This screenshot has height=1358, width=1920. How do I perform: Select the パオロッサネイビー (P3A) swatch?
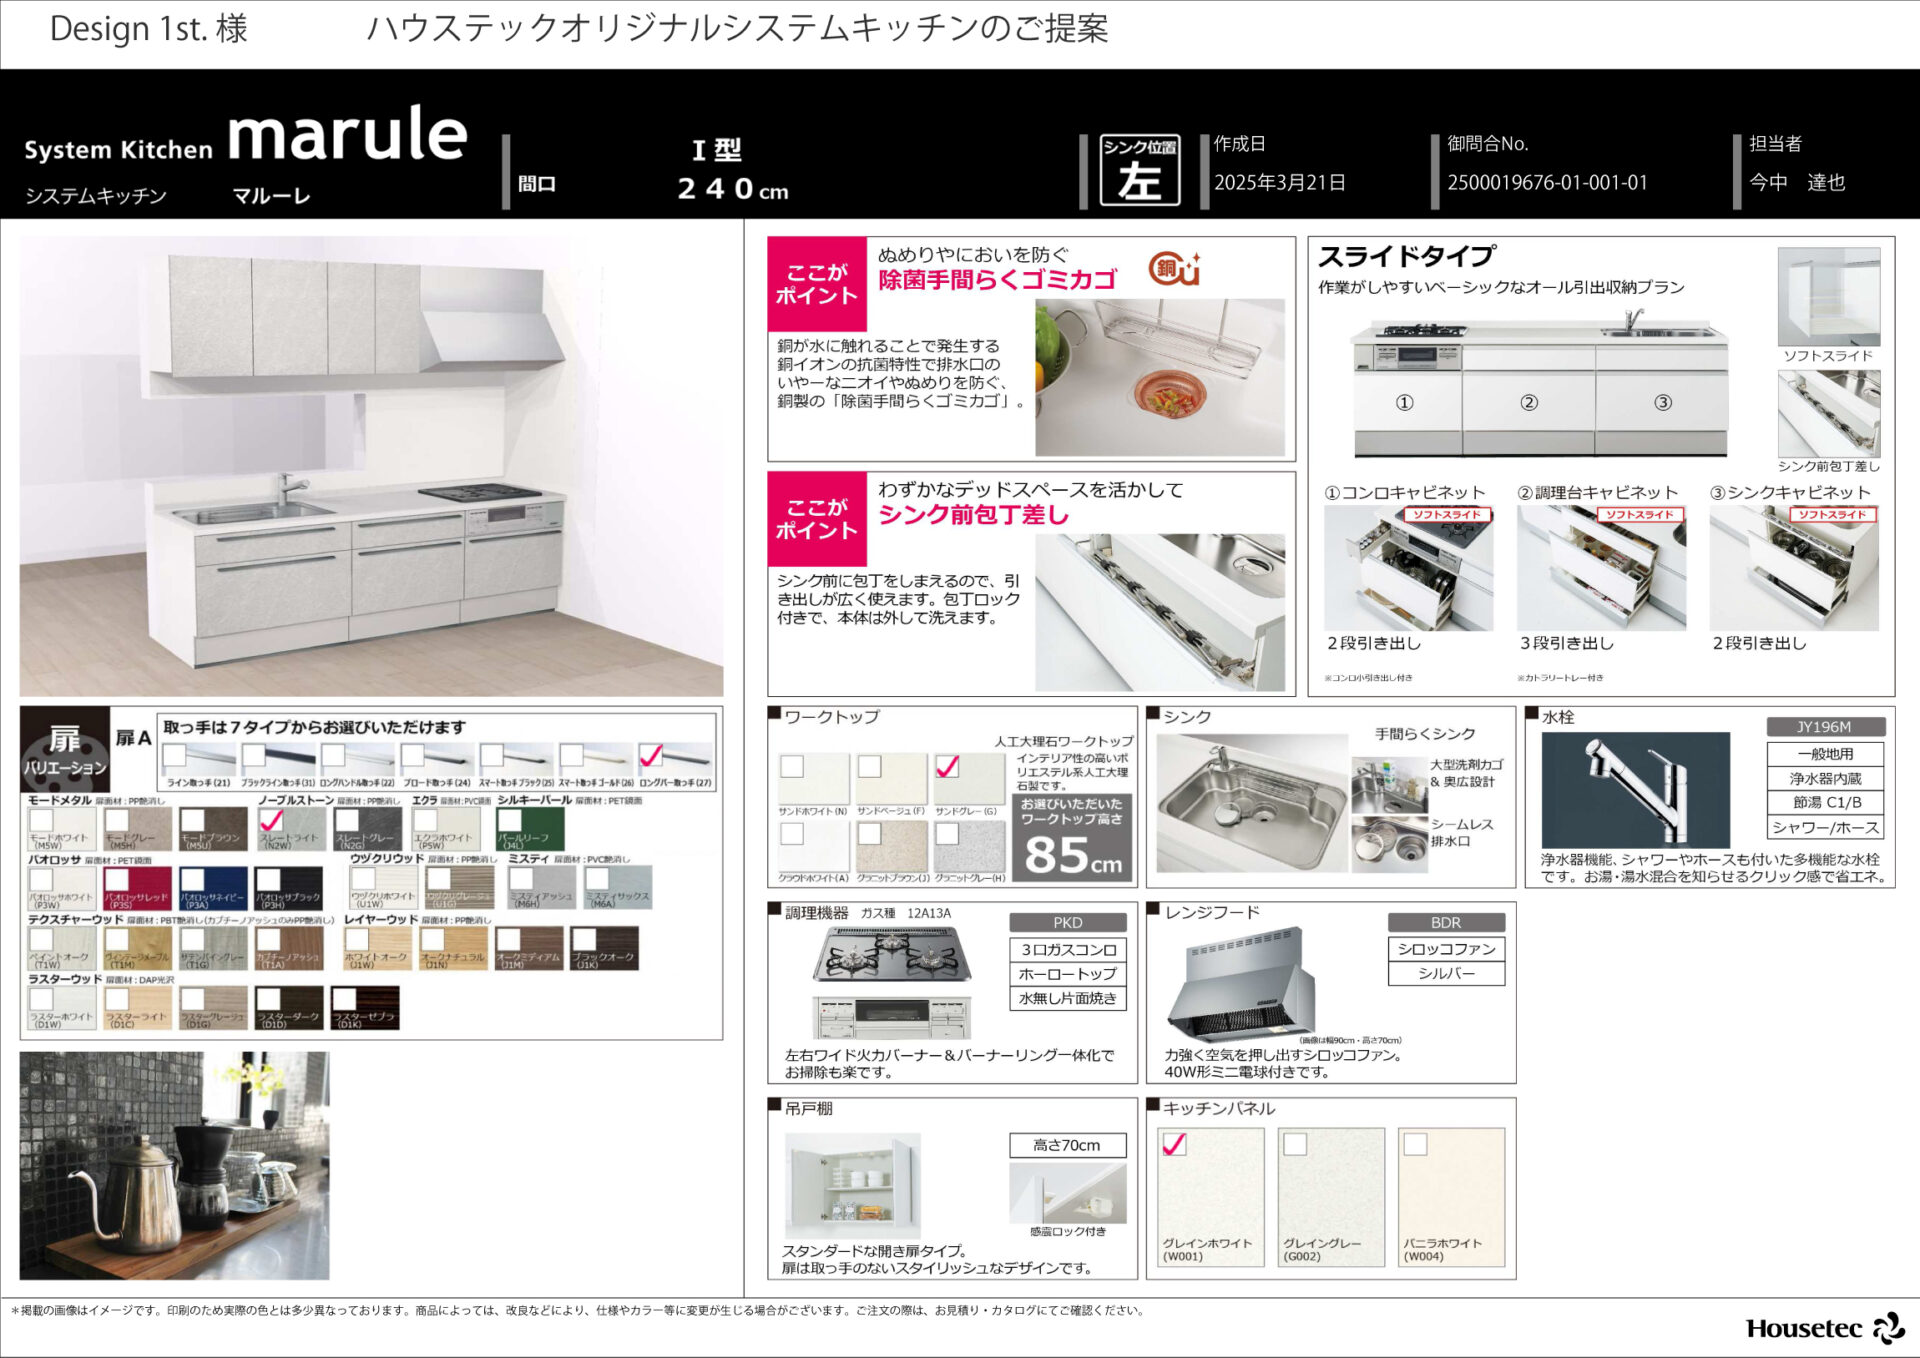point(213,888)
